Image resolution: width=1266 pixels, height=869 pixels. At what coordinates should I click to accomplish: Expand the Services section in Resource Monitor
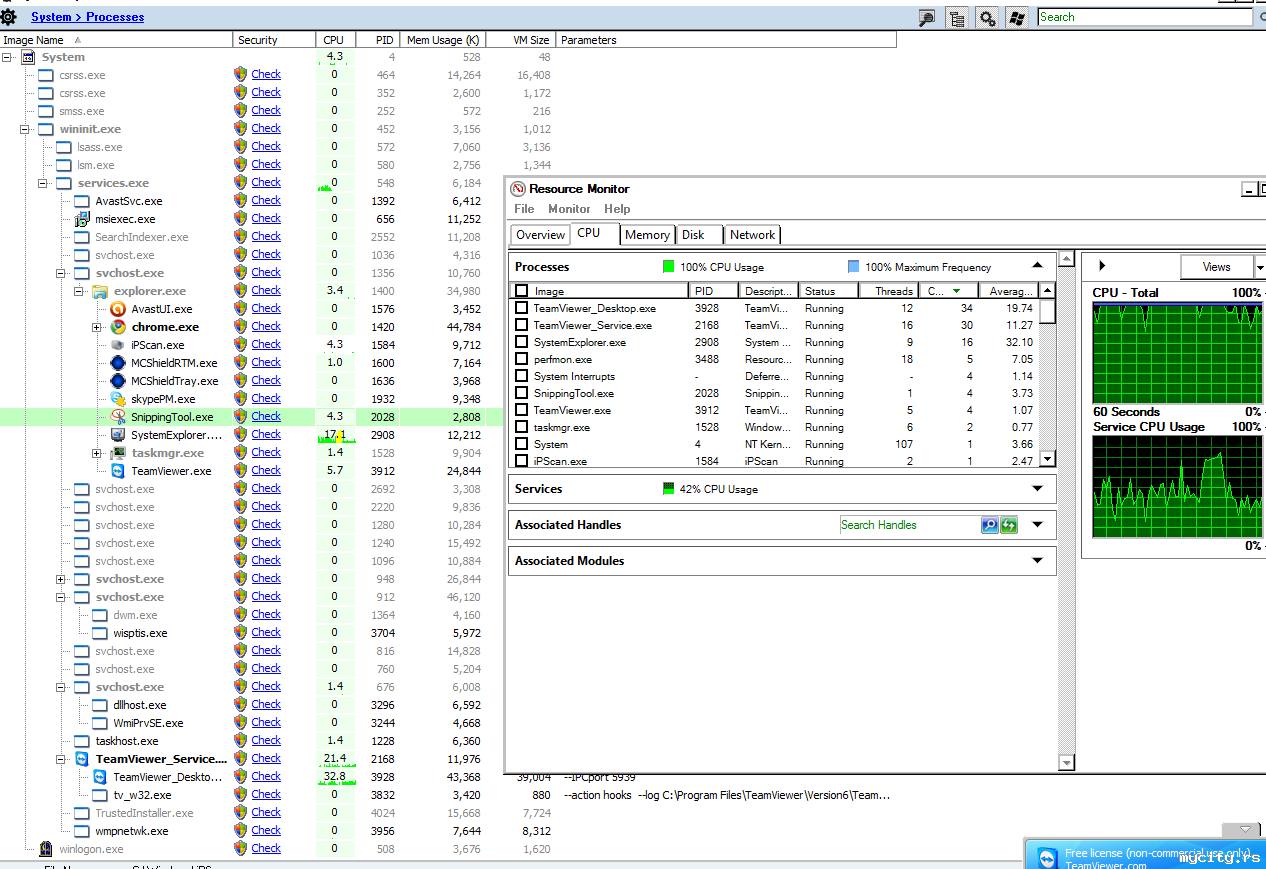click(x=1037, y=489)
